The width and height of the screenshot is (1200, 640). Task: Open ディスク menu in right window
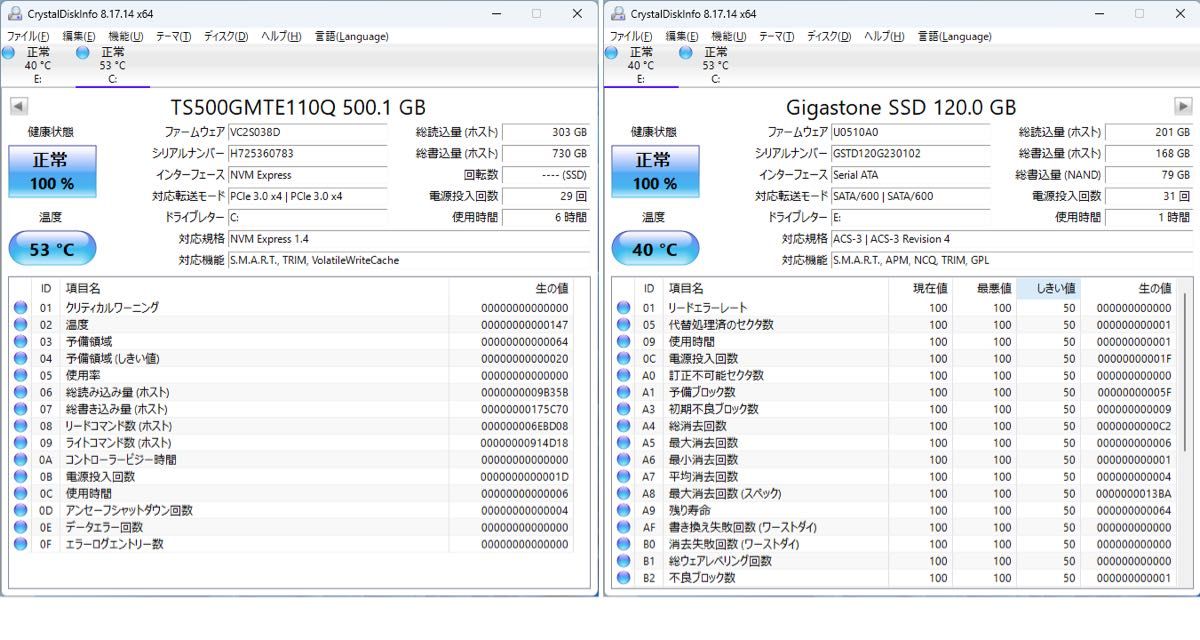click(829, 36)
